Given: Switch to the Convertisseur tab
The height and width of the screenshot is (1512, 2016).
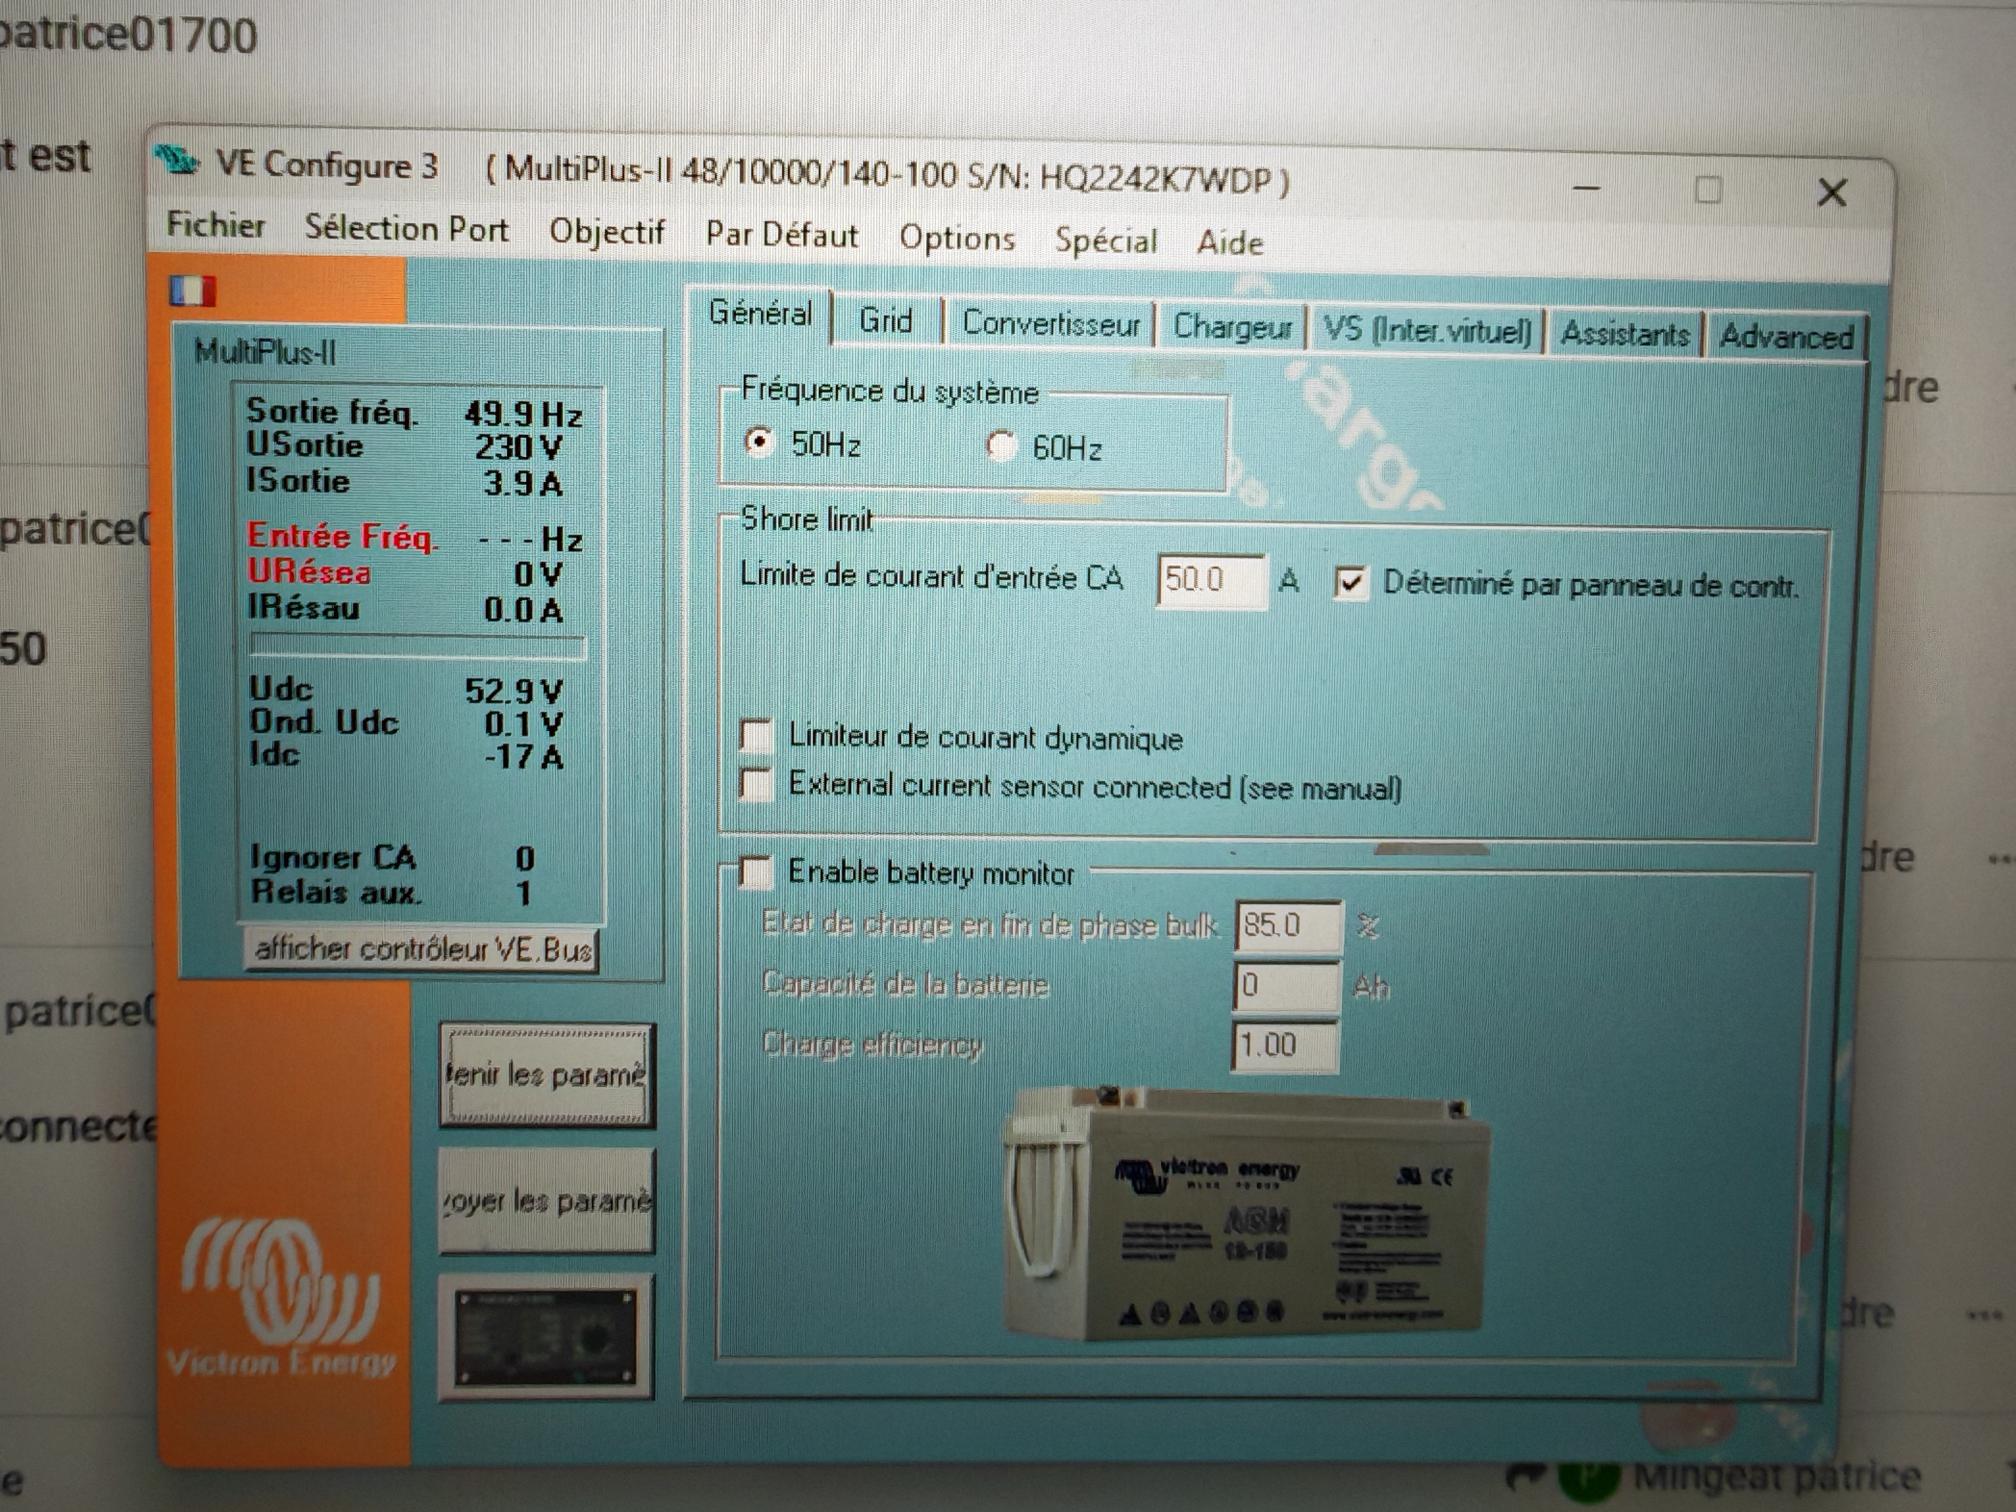Looking at the screenshot, I should (x=1050, y=324).
